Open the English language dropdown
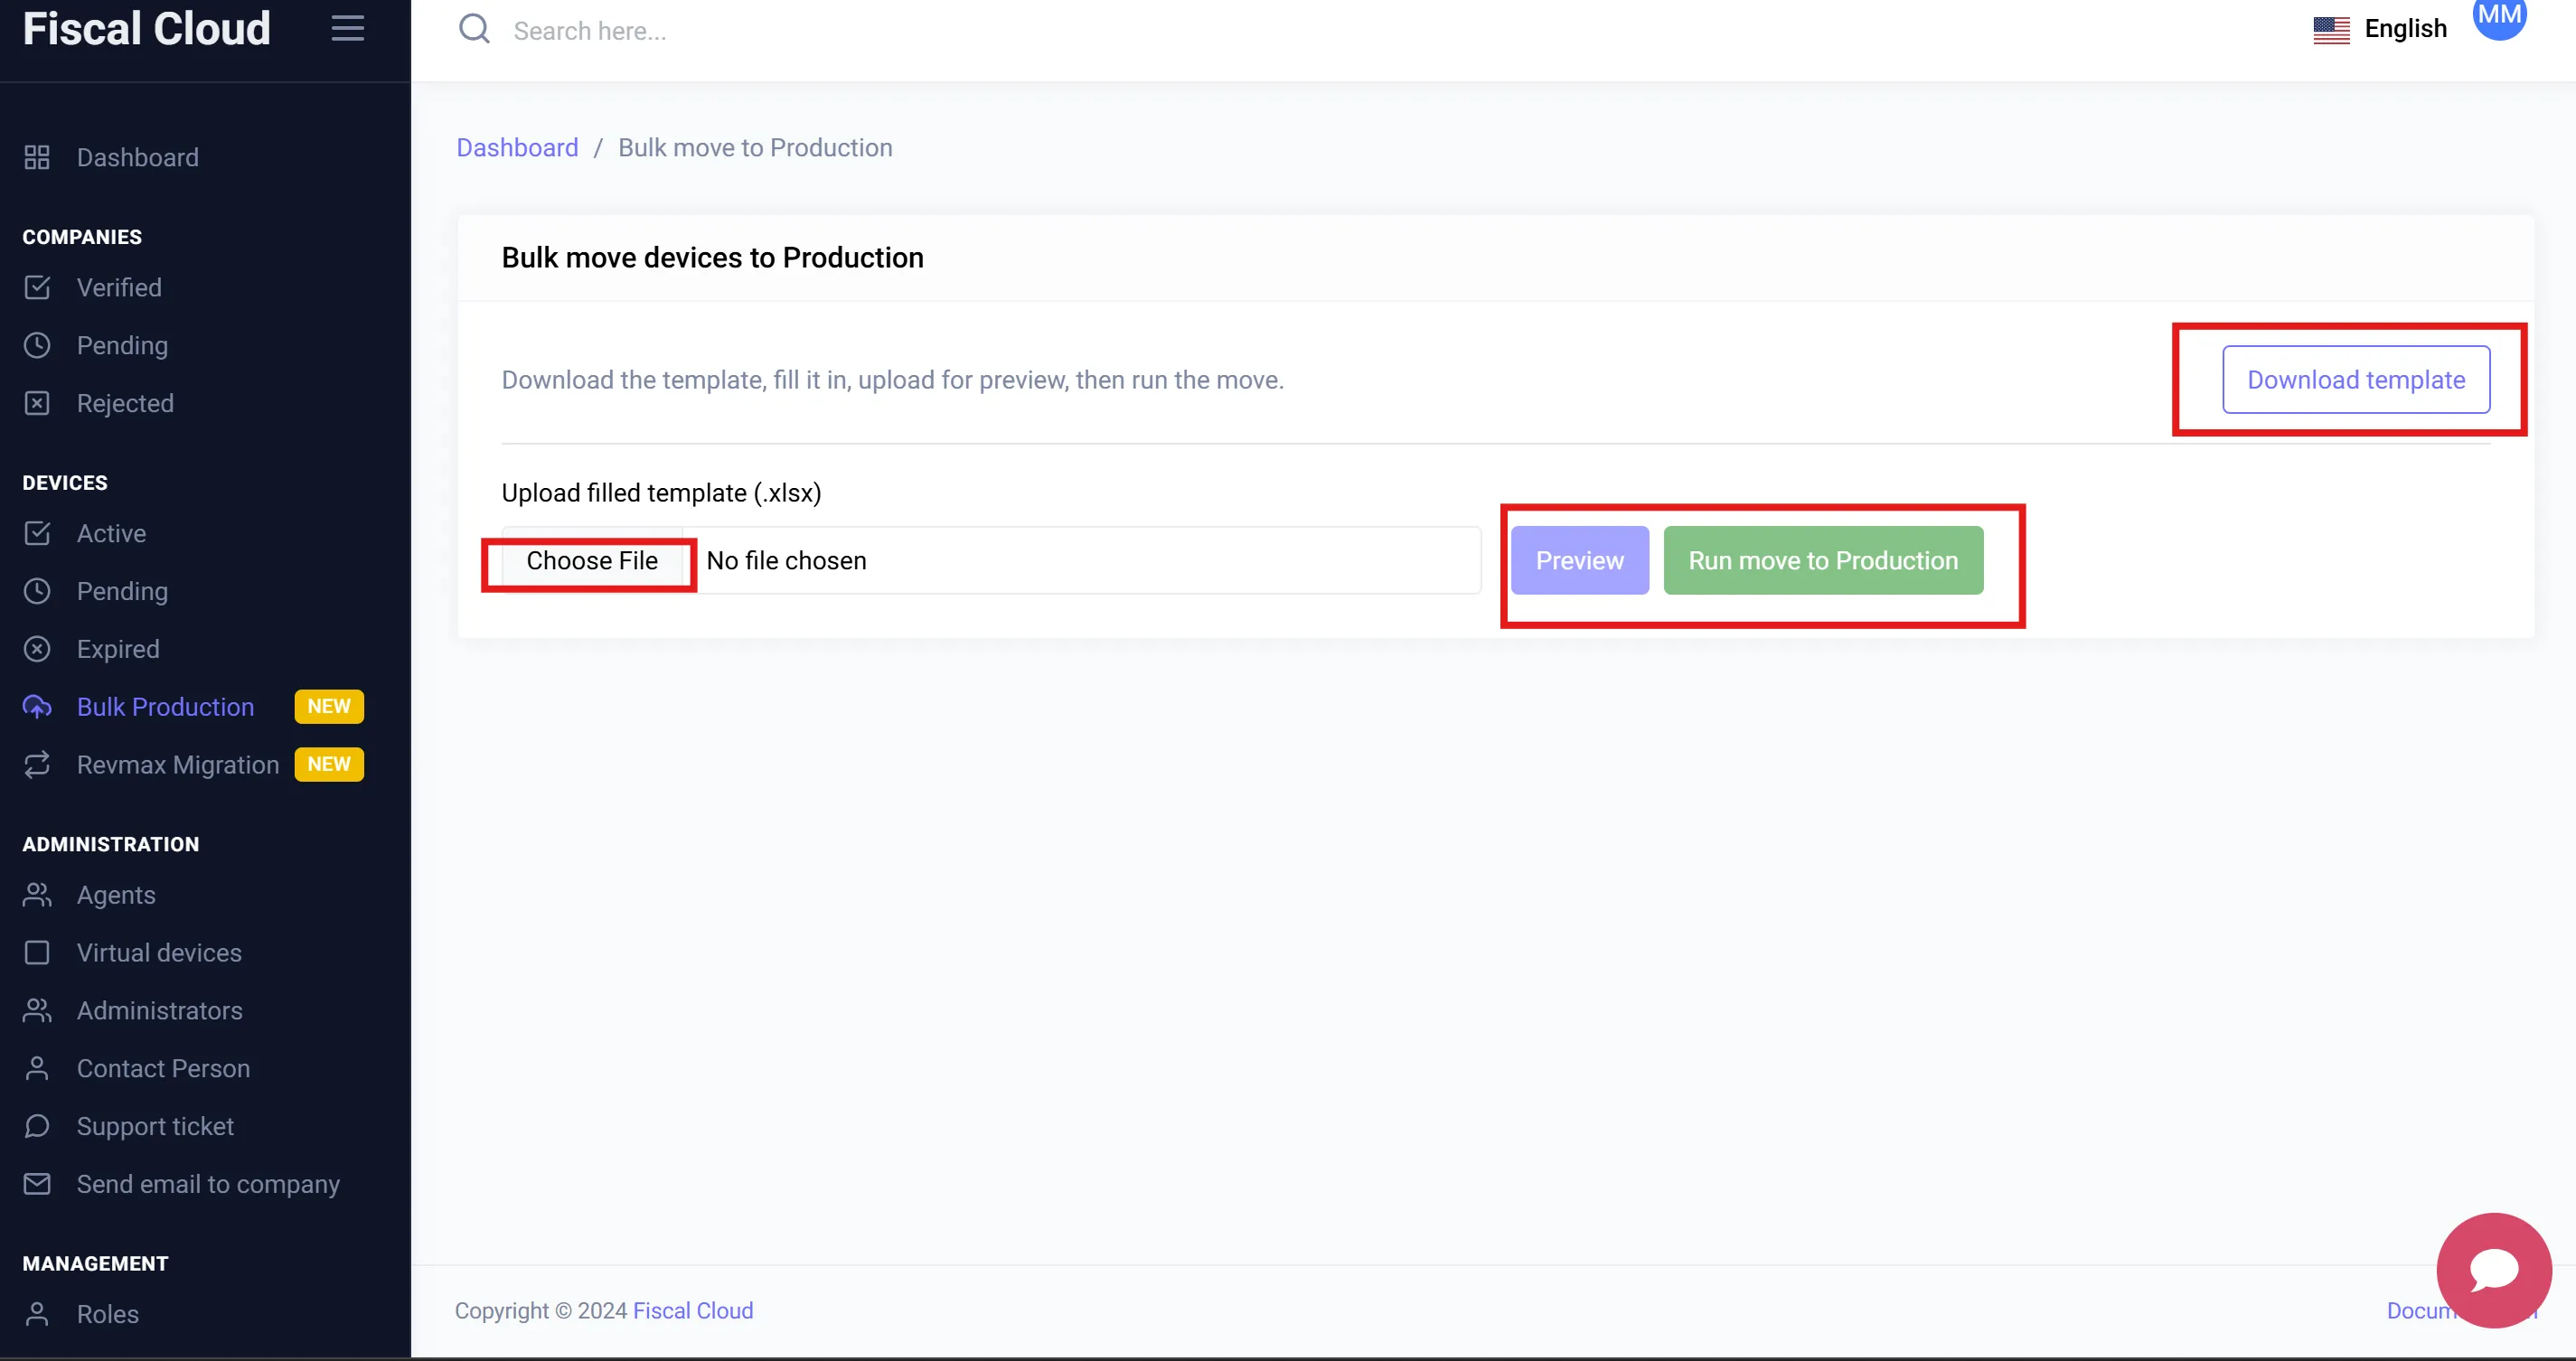Image resolution: width=2576 pixels, height=1361 pixels. 2405,29
